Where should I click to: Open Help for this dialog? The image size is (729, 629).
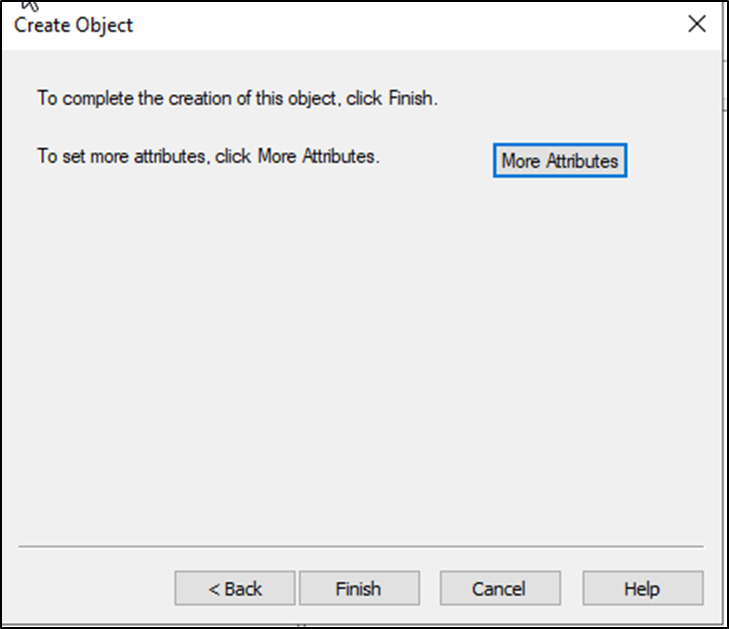[642, 589]
